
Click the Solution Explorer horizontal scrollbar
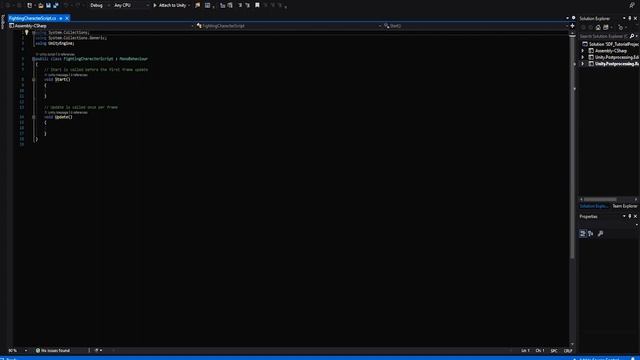600,199
